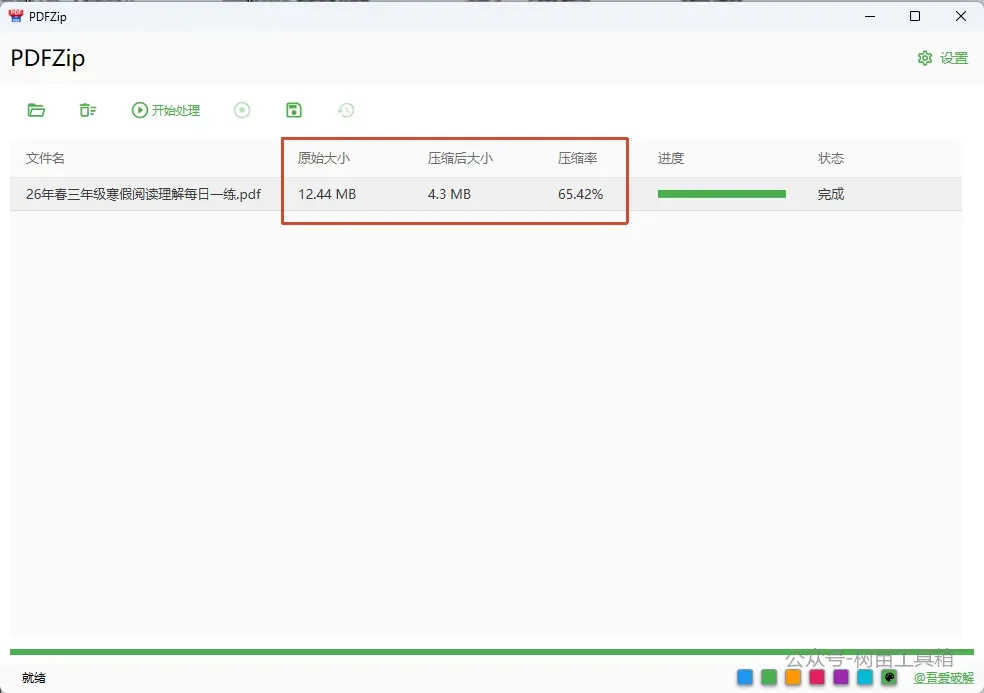Click the 状态 column header
The width and height of the screenshot is (984, 693).
click(x=831, y=158)
